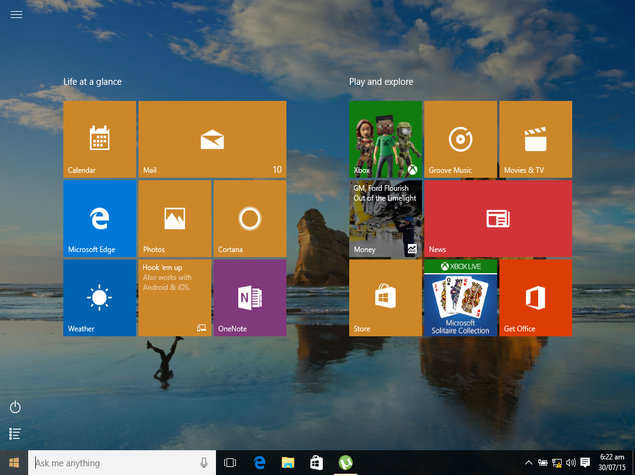Viewport: 635px width, 475px height.
Task: Open uTorrent from the taskbar
Action: click(345, 462)
